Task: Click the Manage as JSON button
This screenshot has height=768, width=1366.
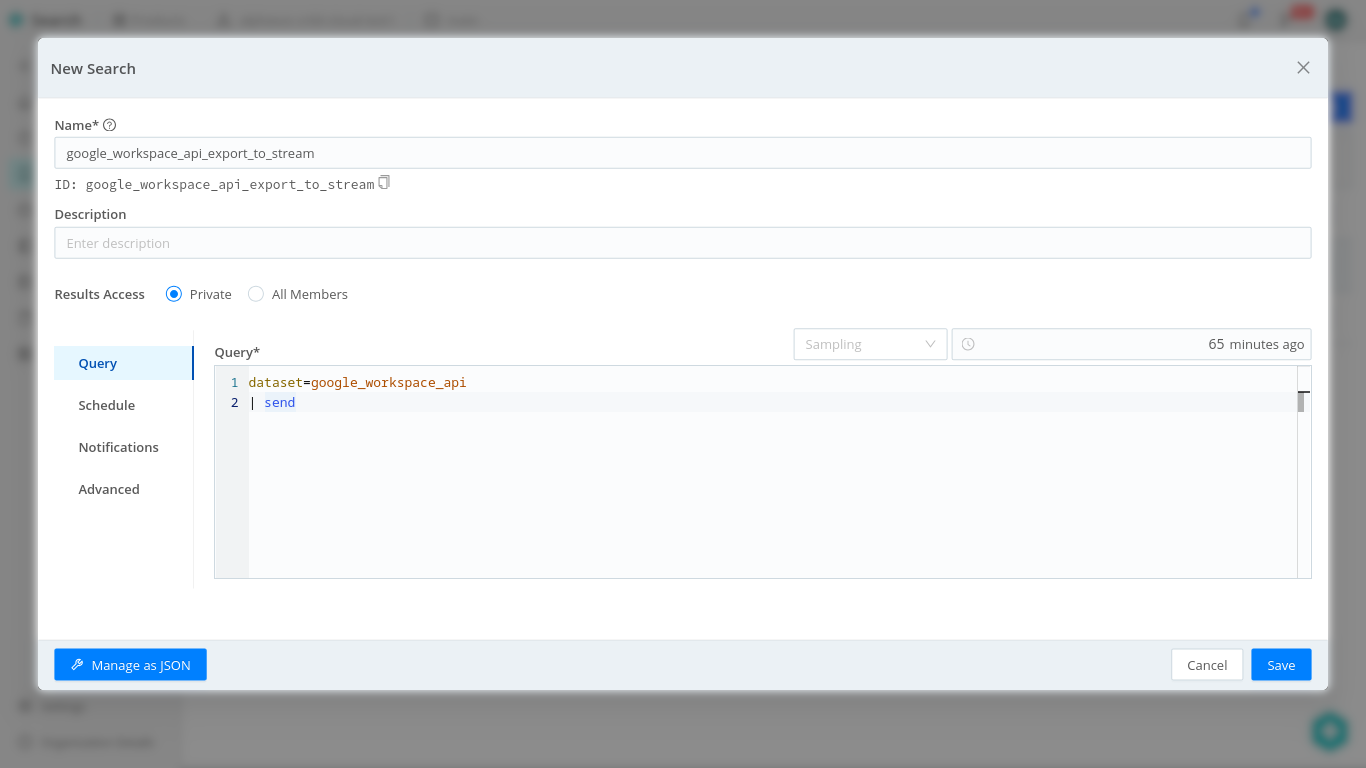Action: click(x=130, y=664)
